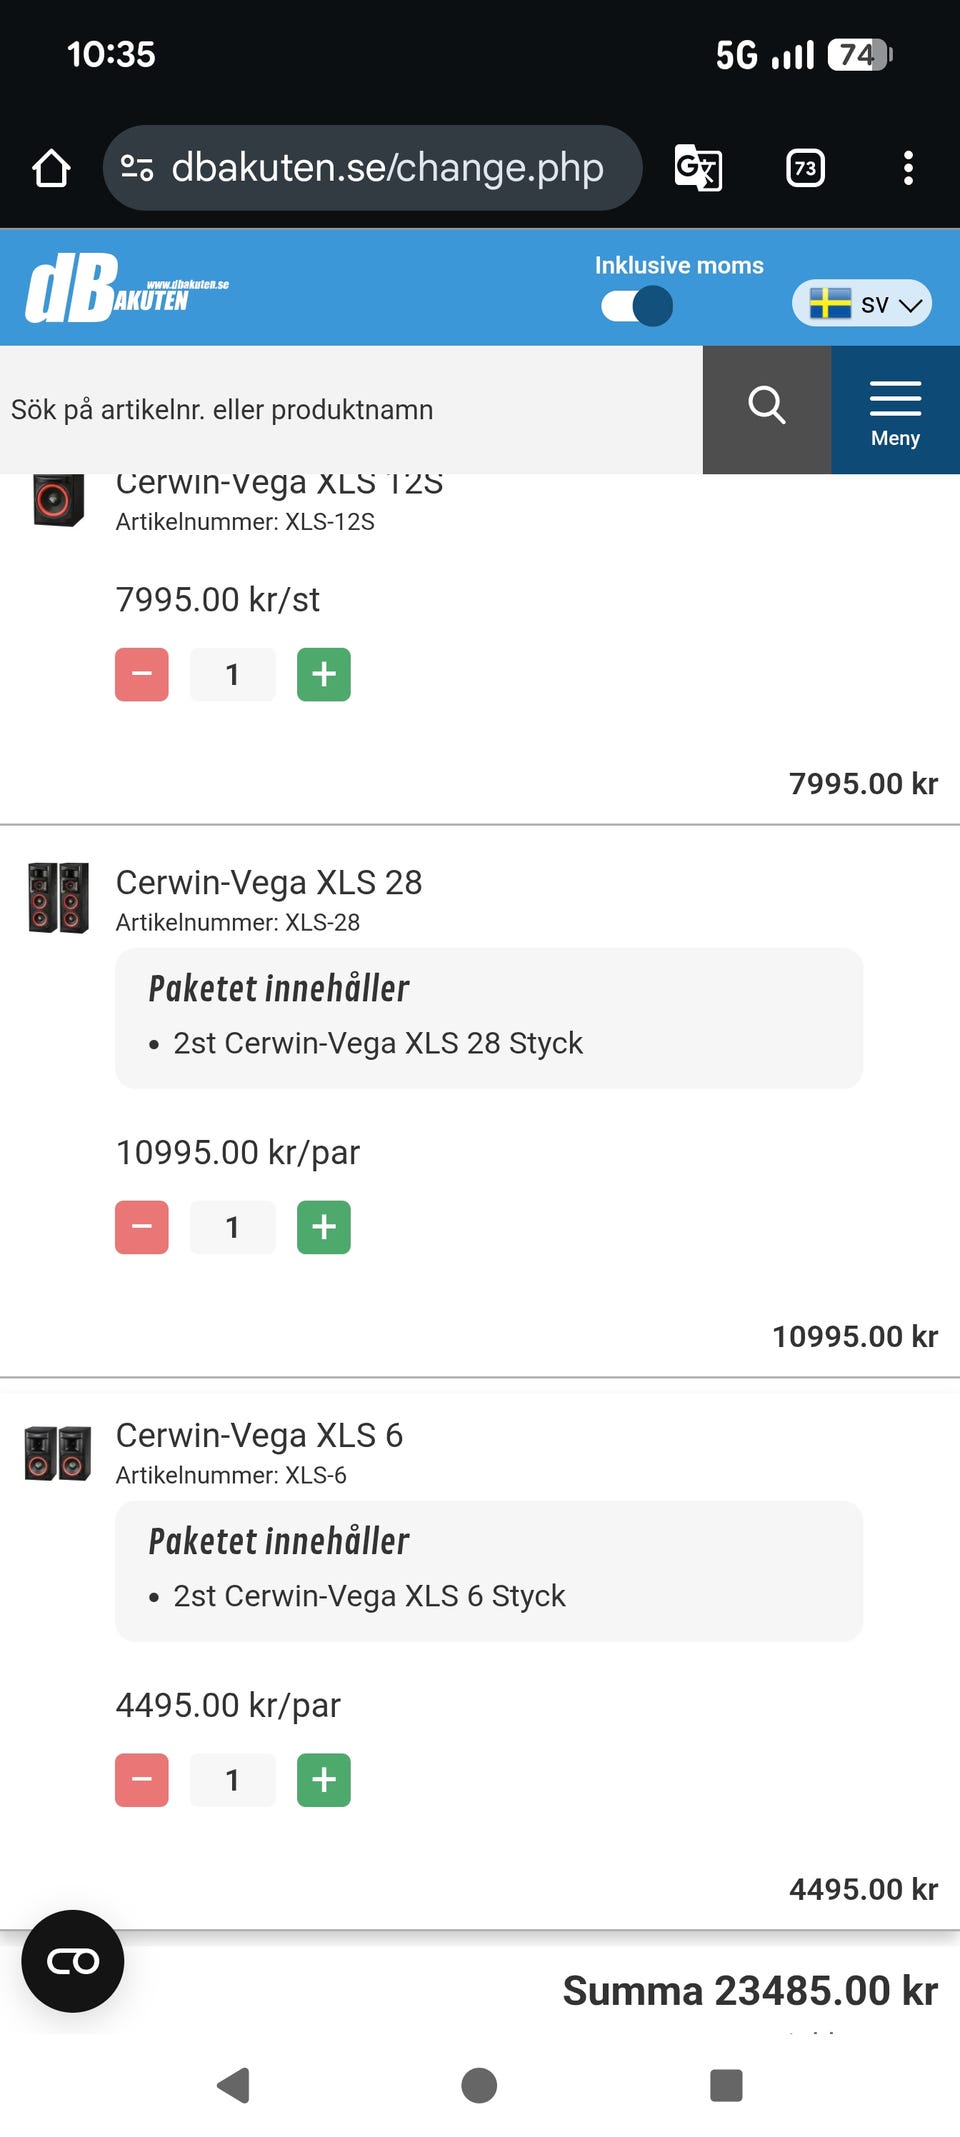Tap the browser address bar URL

pos(387,168)
